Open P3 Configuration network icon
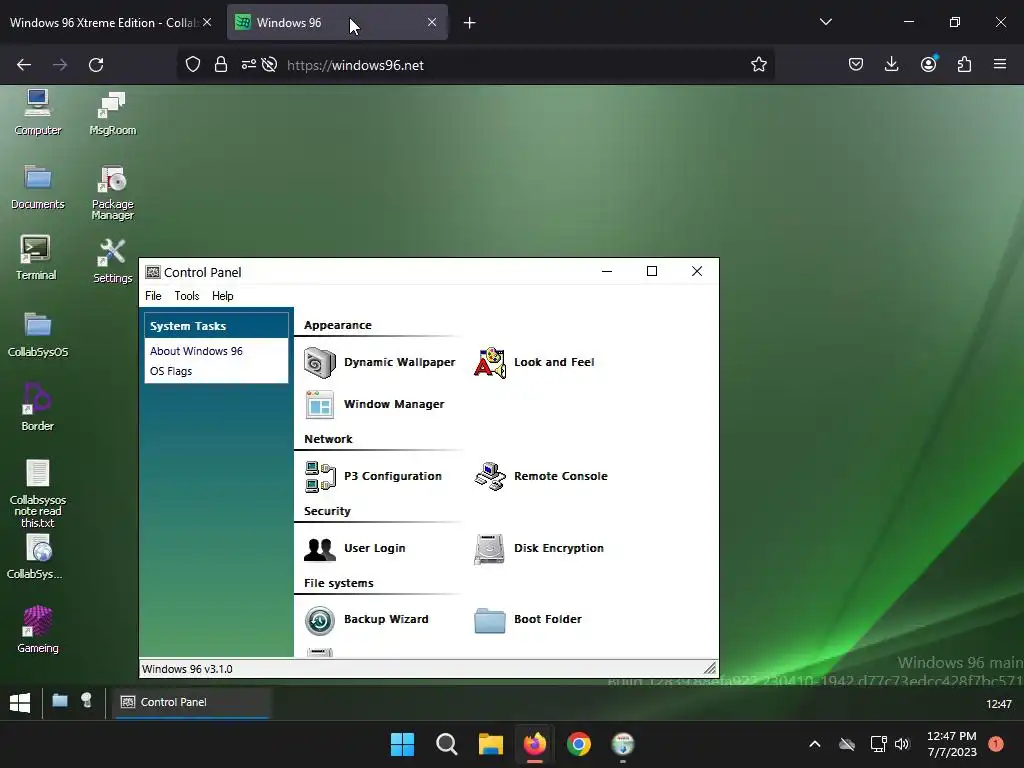This screenshot has height=768, width=1024. (320, 476)
